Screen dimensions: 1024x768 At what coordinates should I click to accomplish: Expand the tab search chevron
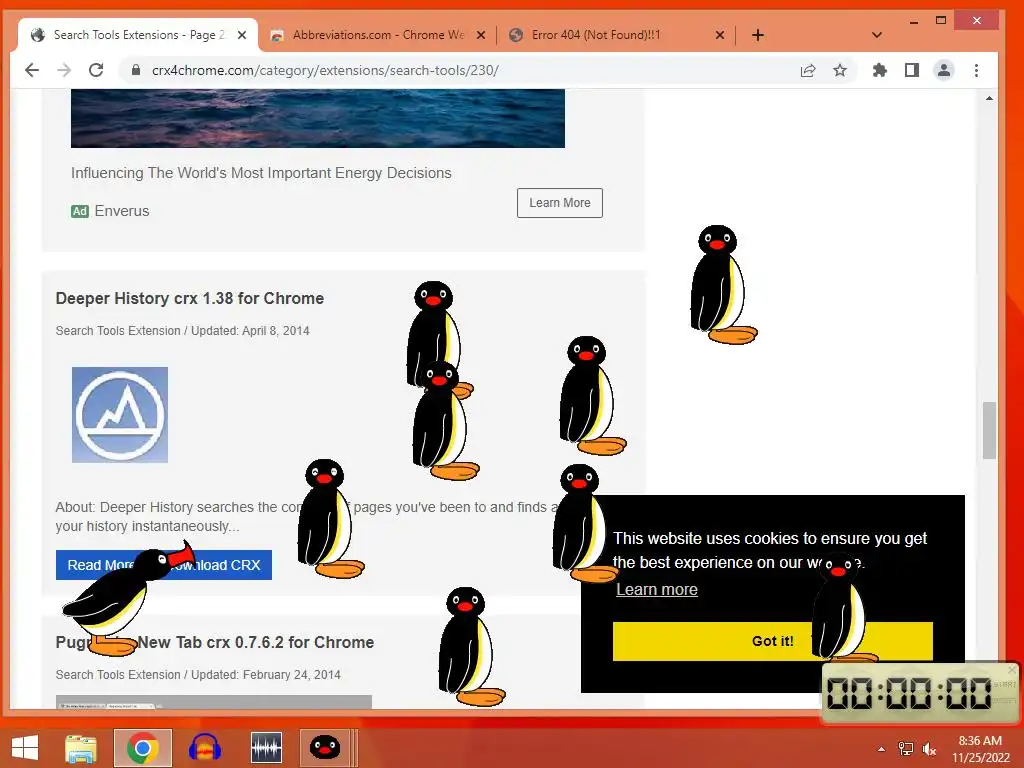tap(876, 35)
